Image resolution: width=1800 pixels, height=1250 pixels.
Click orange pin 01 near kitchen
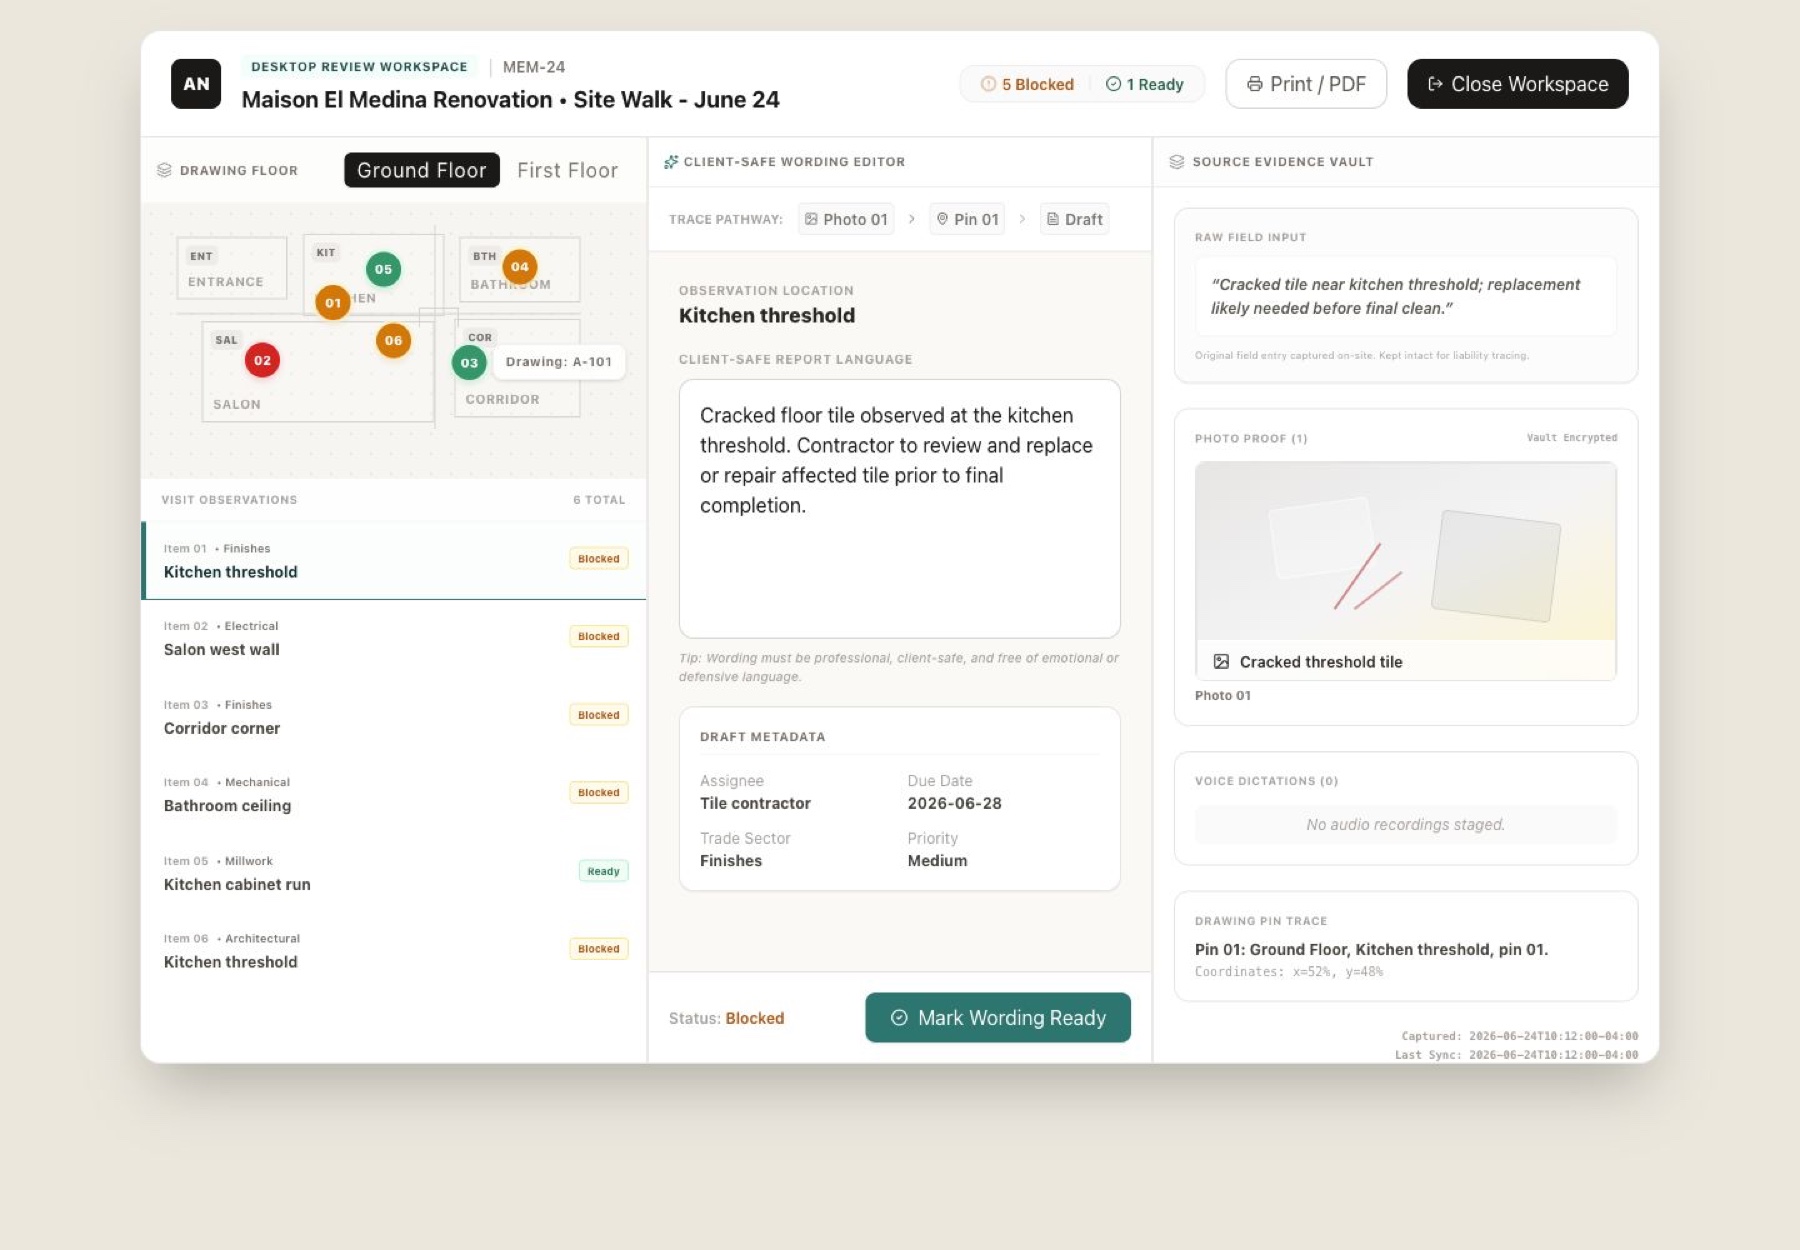click(333, 303)
